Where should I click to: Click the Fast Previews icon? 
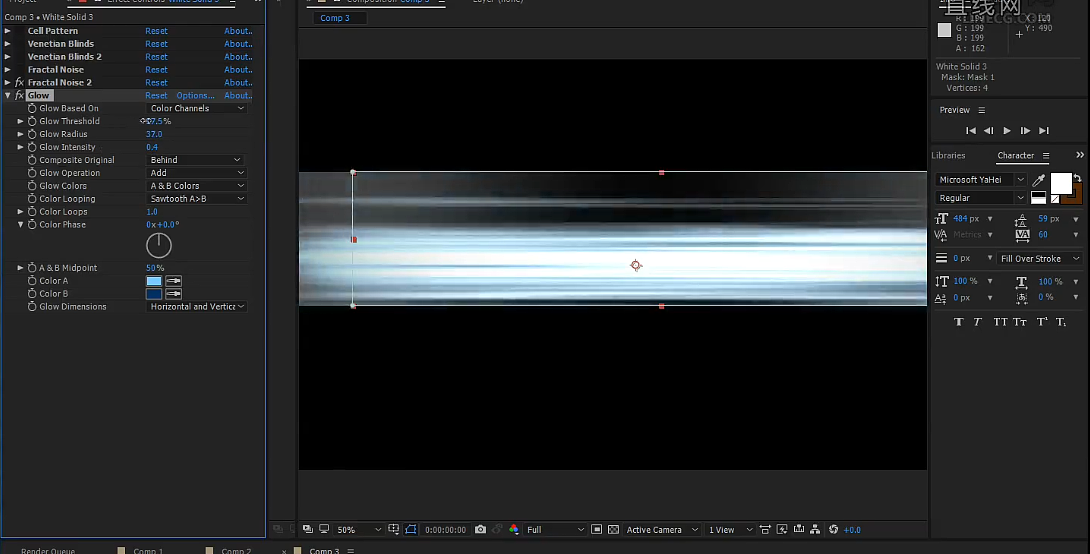click(x=782, y=530)
